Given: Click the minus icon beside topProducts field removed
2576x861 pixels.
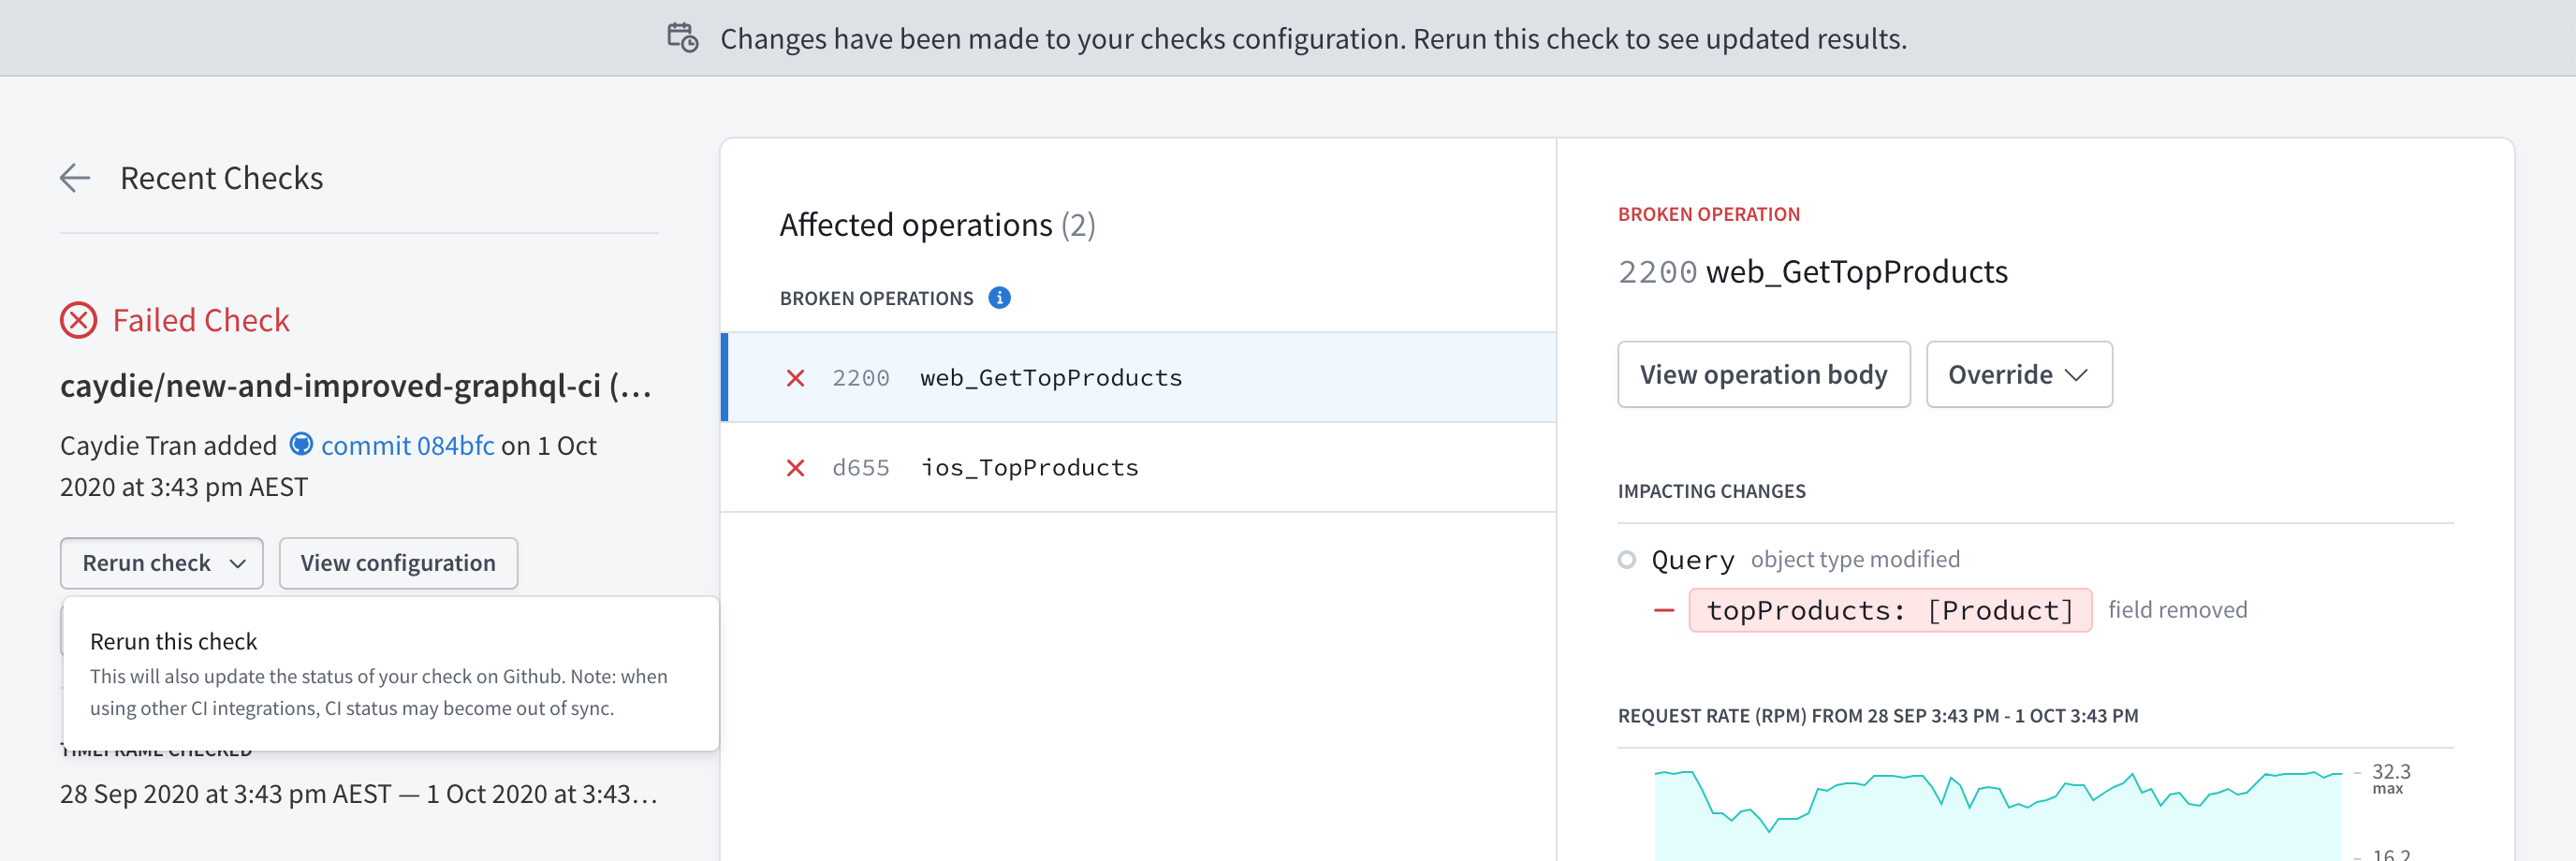Looking at the screenshot, I should pyautogui.click(x=1663, y=609).
